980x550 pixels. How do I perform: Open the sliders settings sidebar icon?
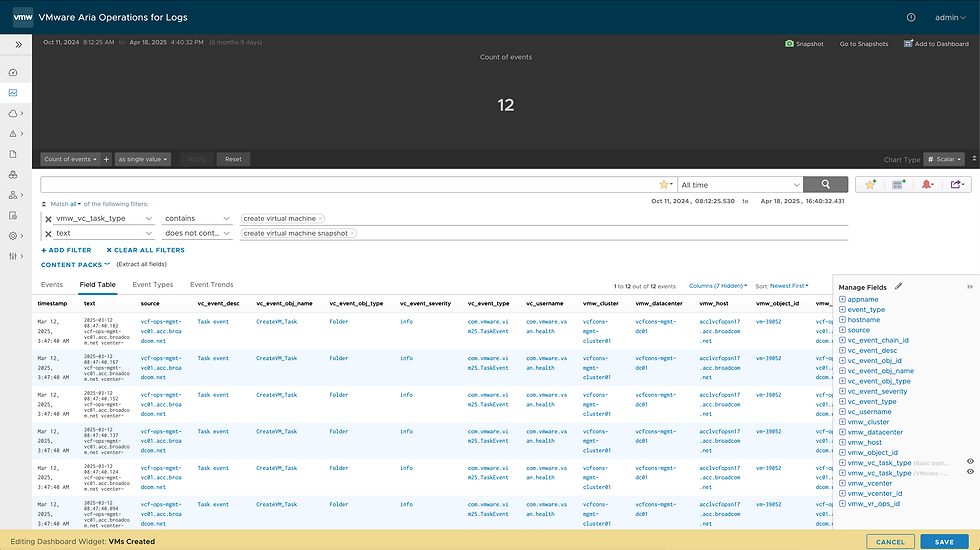(13, 256)
